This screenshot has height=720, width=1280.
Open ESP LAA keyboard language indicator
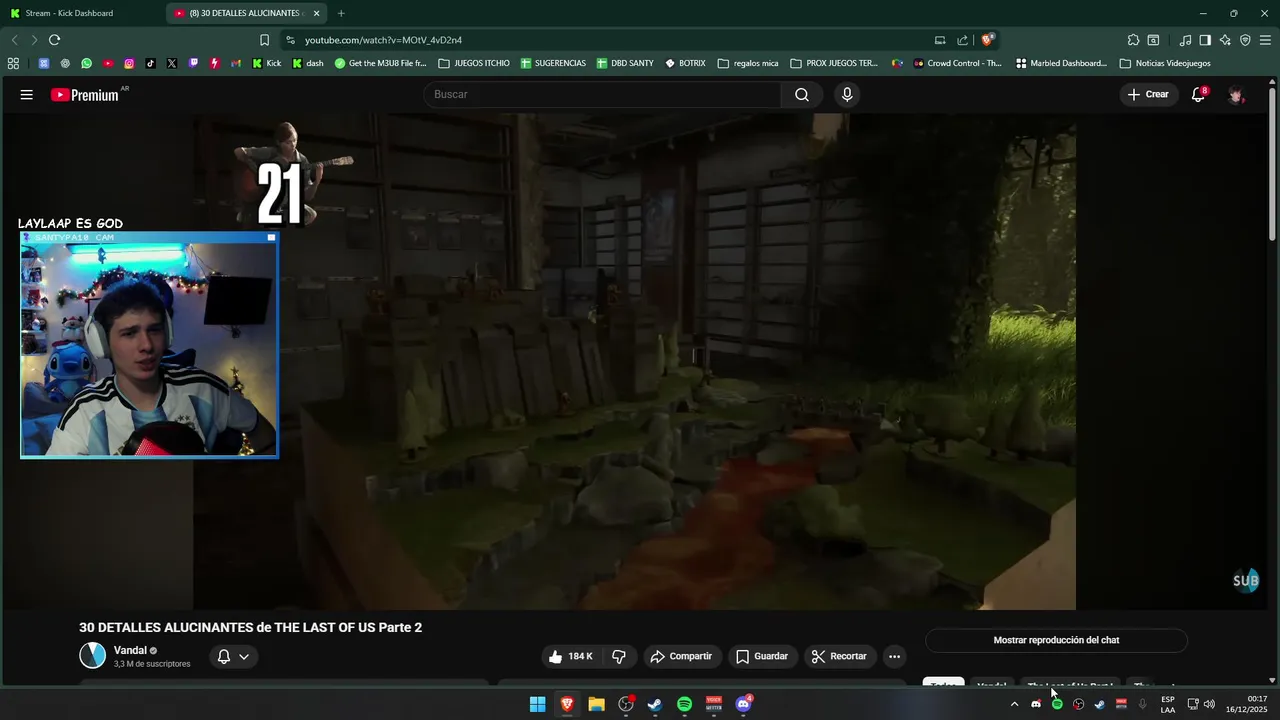coord(1168,704)
